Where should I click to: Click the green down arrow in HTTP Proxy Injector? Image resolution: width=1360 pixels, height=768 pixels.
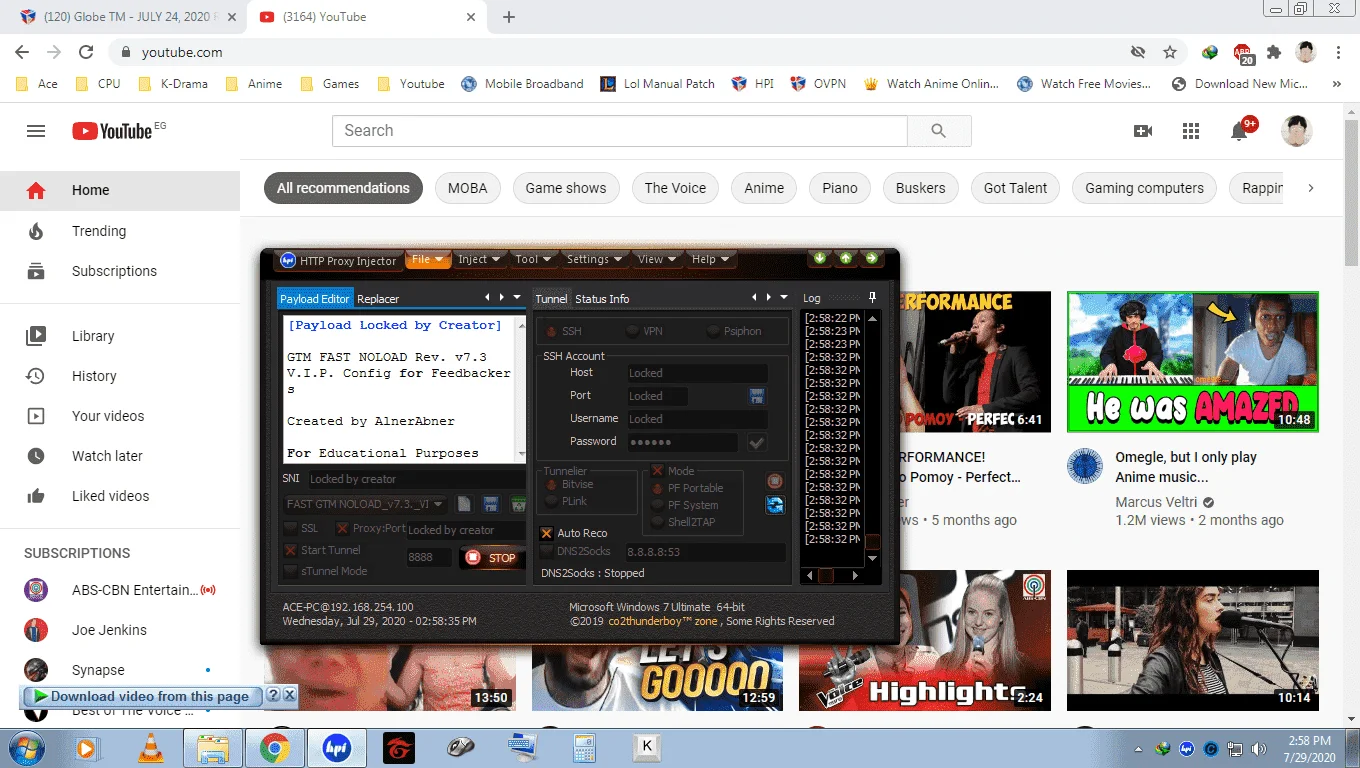[x=820, y=259]
